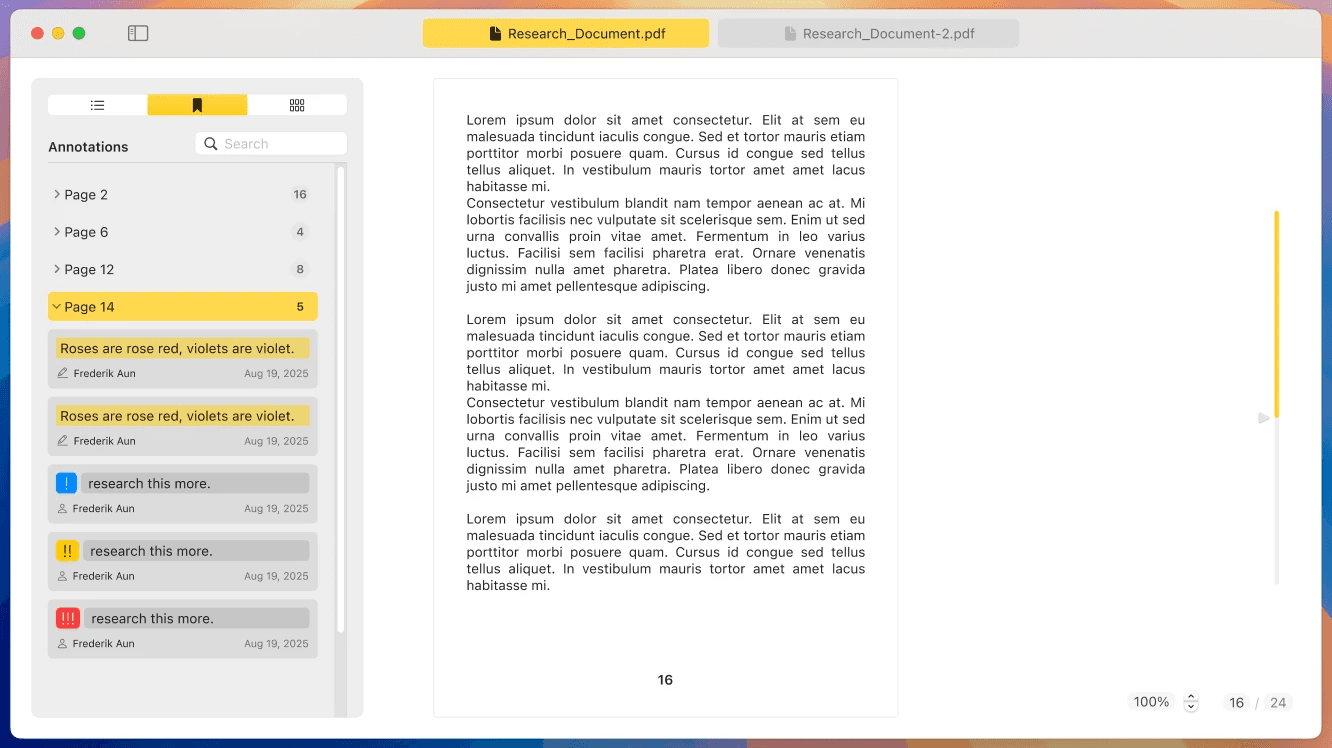The width and height of the screenshot is (1332, 748).
Task: Click the yellow double-exclamation priority icon
Action: (x=67, y=551)
